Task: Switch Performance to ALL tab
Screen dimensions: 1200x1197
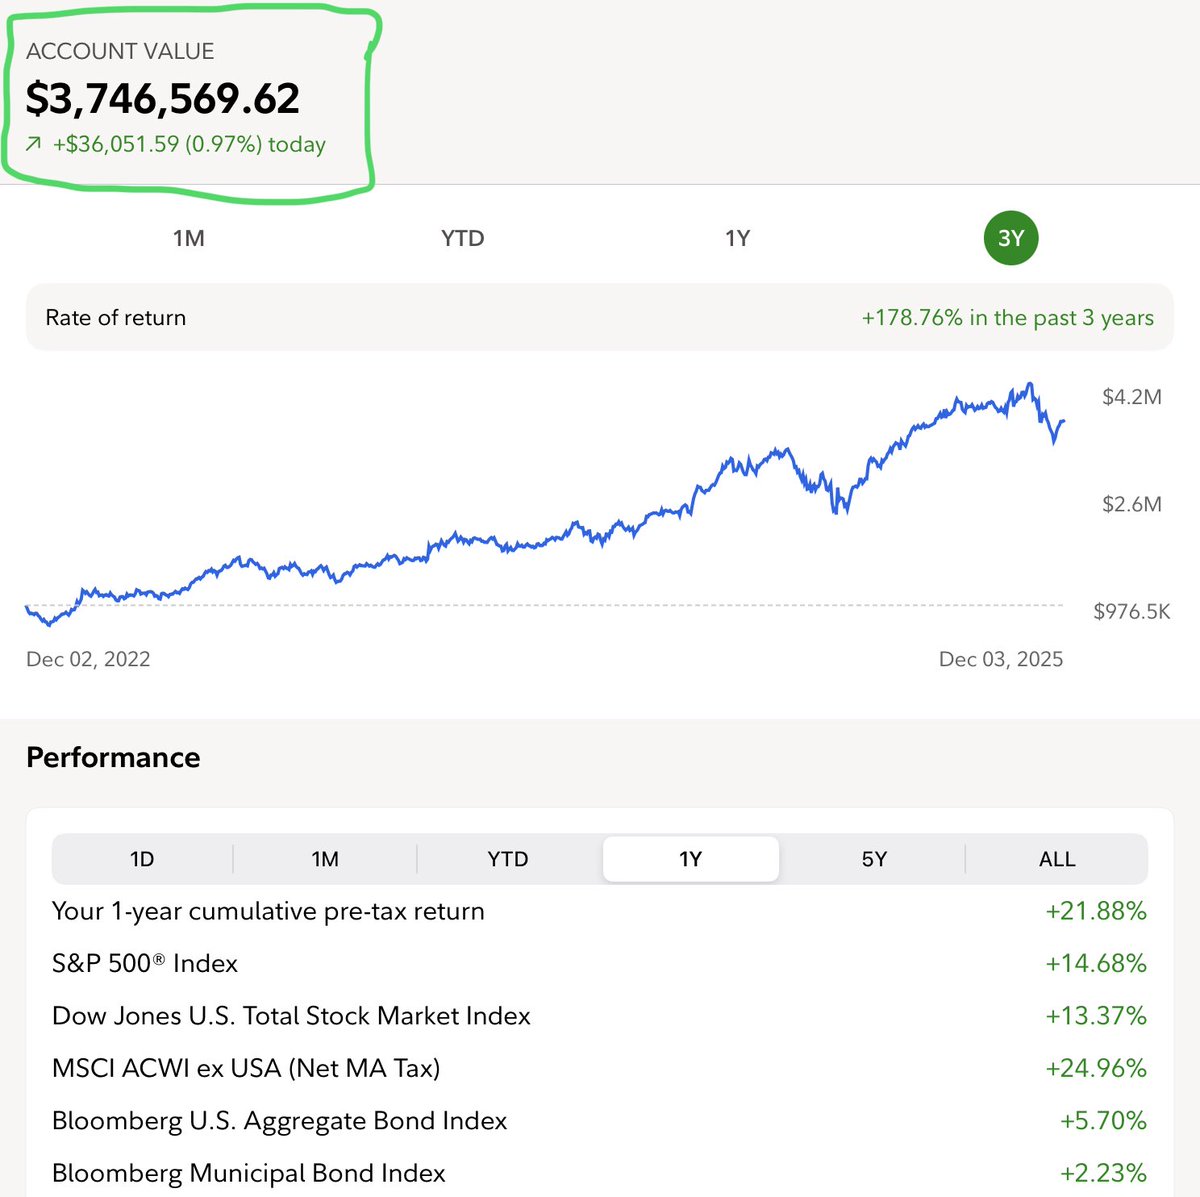Action: (1057, 859)
